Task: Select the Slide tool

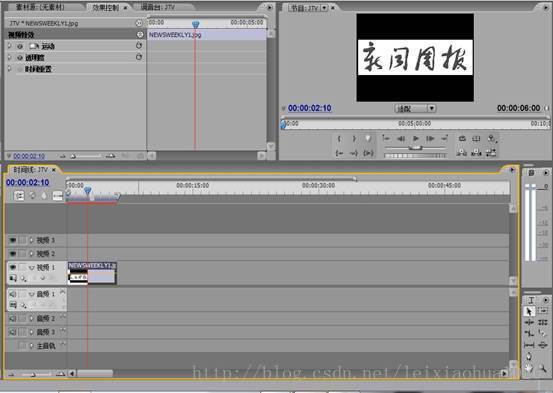Action: [x=543, y=345]
